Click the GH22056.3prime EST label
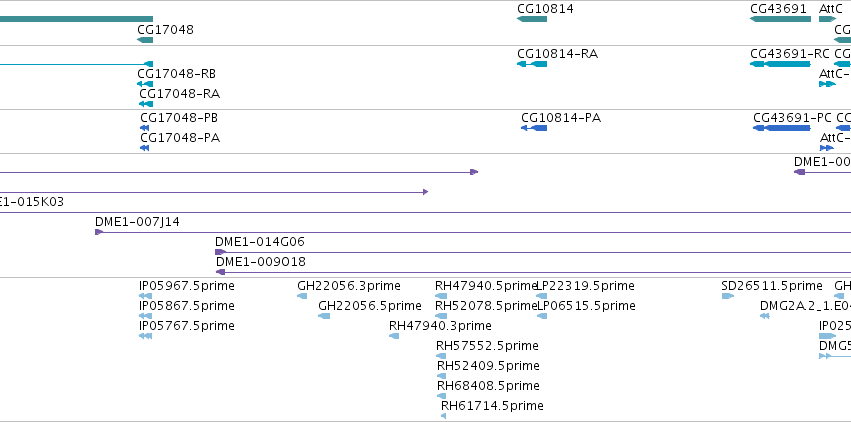 (x=349, y=286)
